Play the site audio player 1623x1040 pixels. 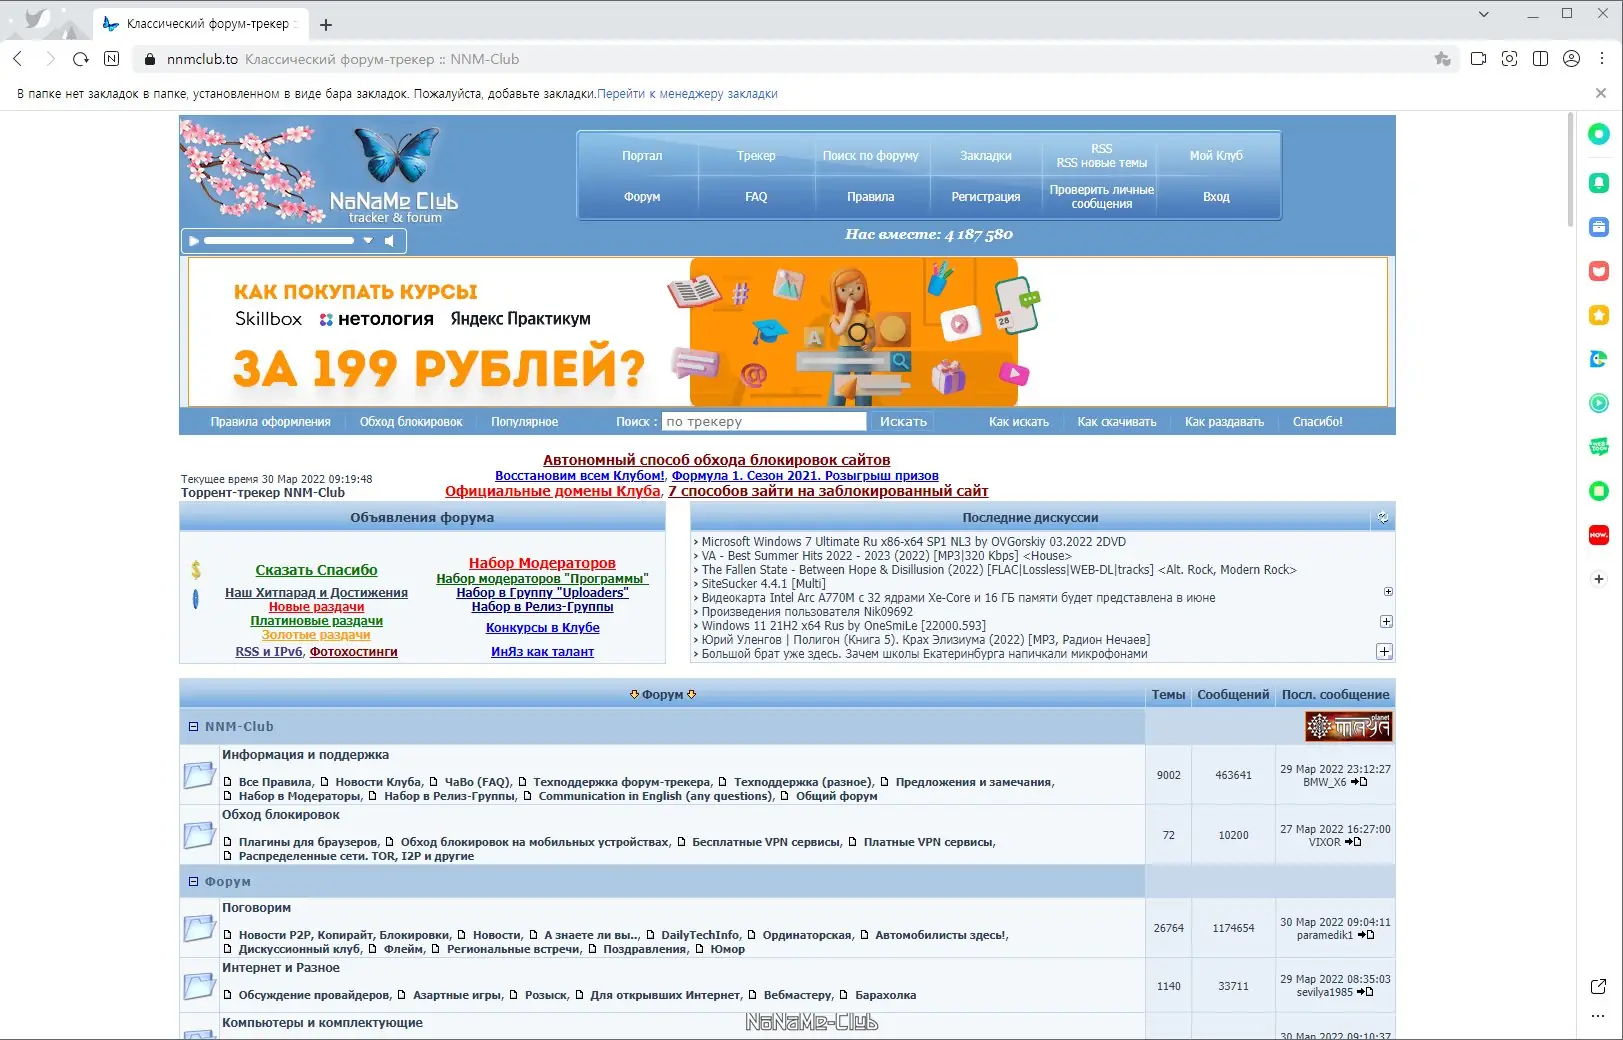[194, 241]
